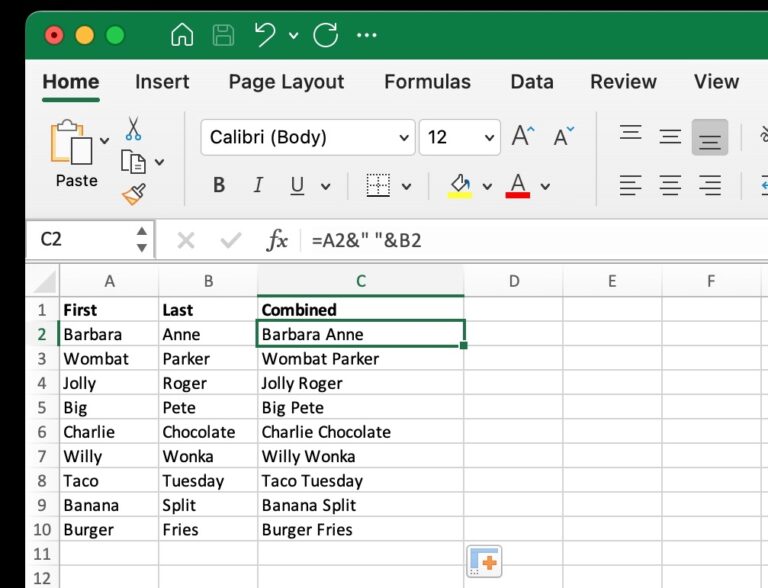Expand the Borders options arrow
This screenshot has height=588, width=768.
click(x=406, y=186)
